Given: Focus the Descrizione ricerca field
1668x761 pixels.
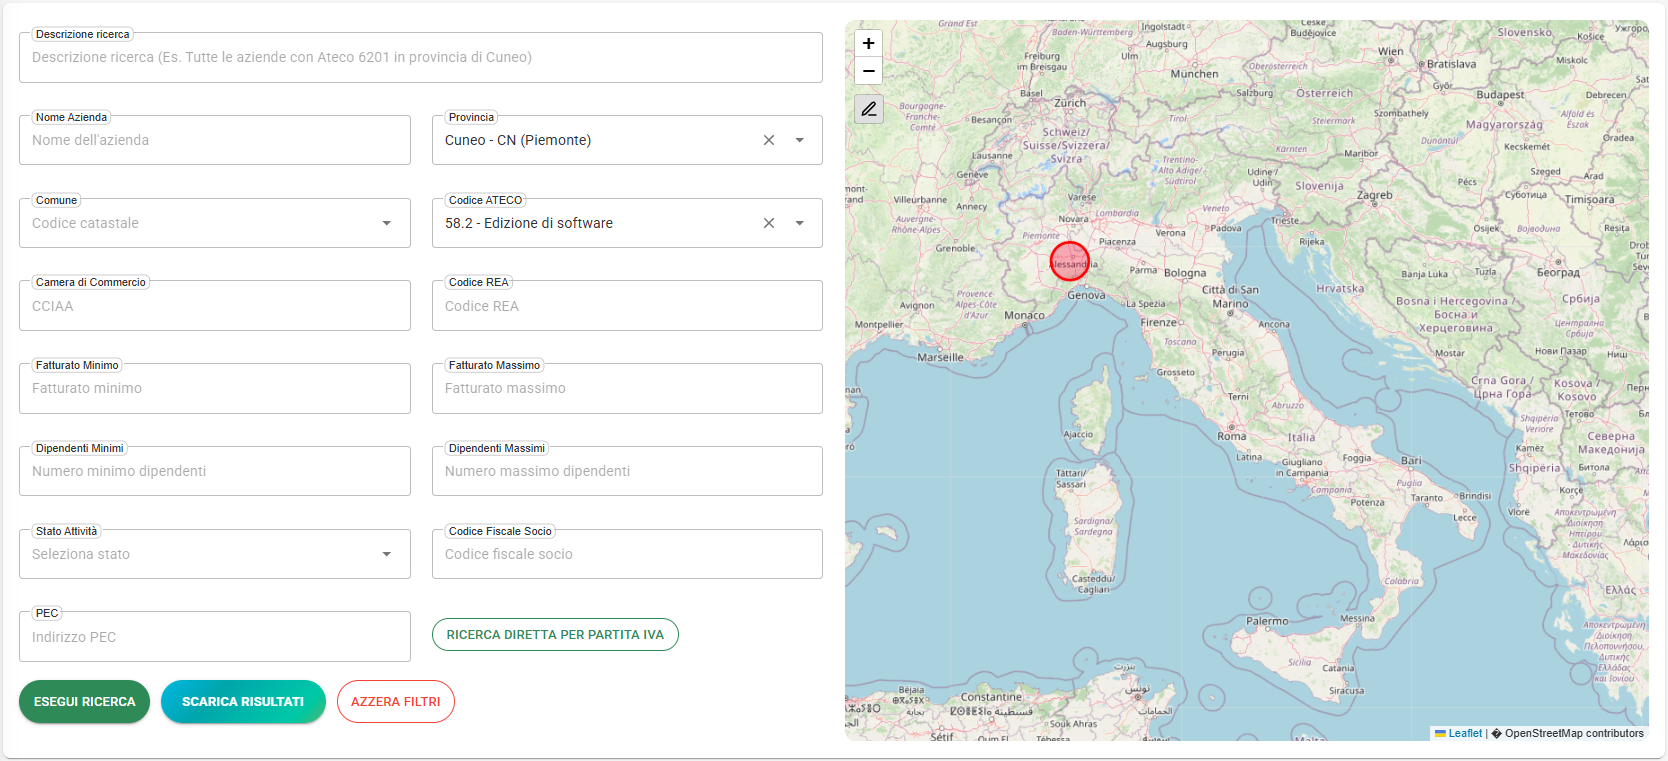Looking at the screenshot, I should coord(420,58).
